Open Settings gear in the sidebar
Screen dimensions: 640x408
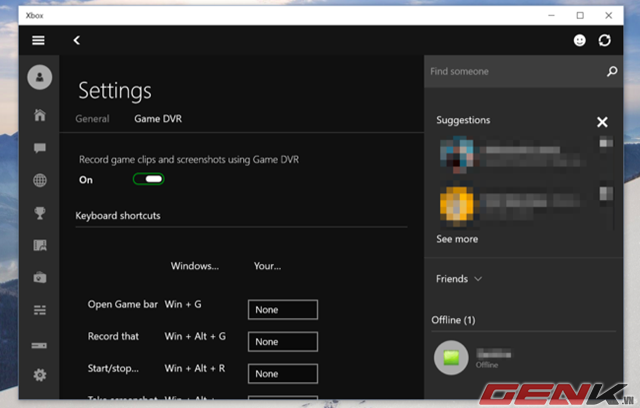pyautogui.click(x=39, y=375)
